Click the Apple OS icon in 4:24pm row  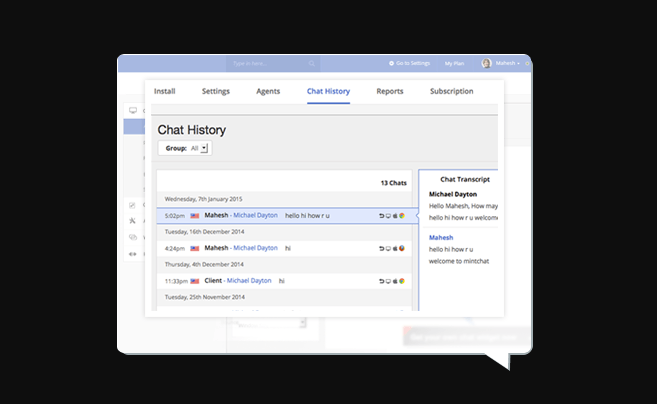pyautogui.click(x=395, y=248)
